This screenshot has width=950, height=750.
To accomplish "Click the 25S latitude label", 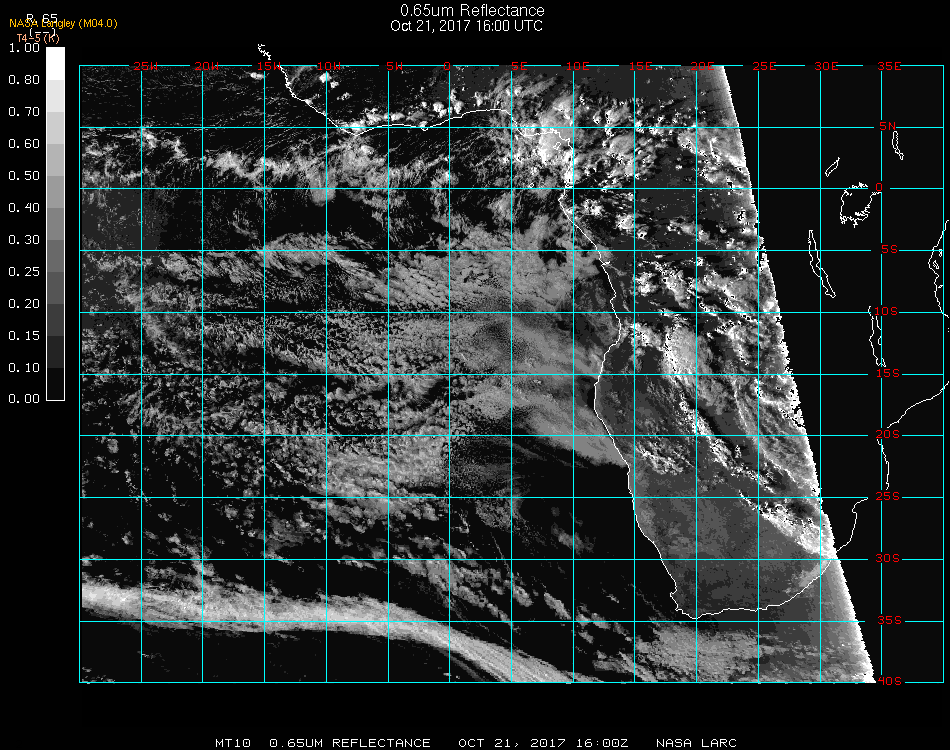I will (x=888, y=497).
